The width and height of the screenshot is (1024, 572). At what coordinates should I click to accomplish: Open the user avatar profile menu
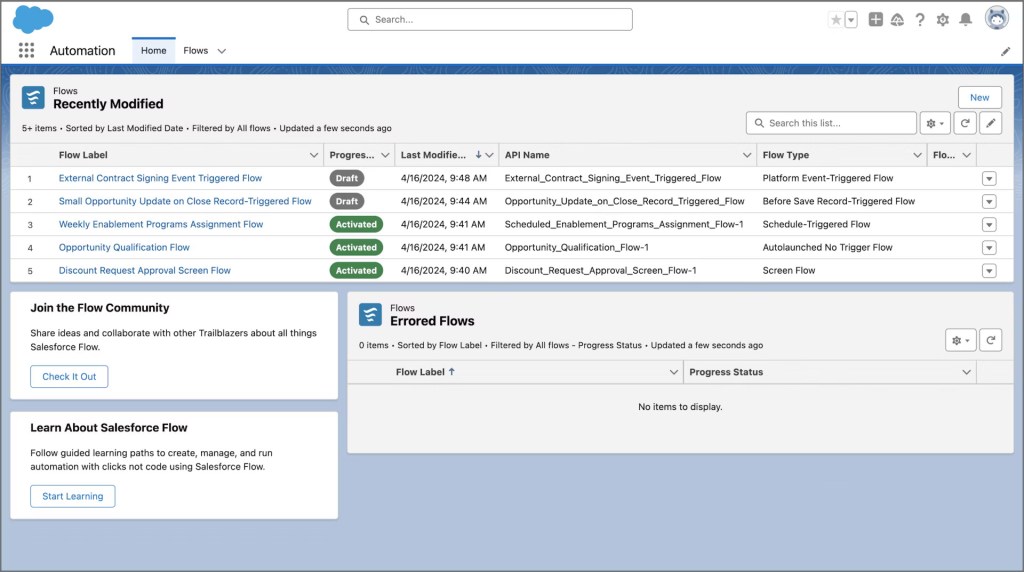(996, 19)
